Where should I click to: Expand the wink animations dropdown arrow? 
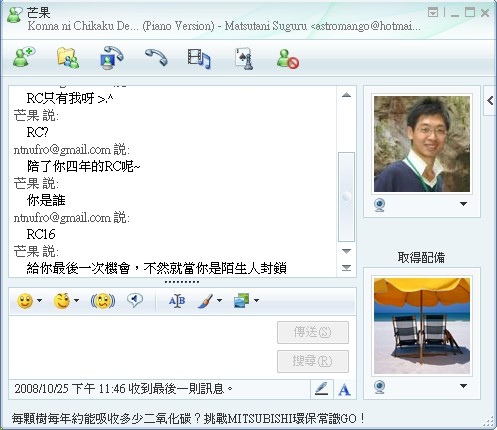click(x=76, y=301)
